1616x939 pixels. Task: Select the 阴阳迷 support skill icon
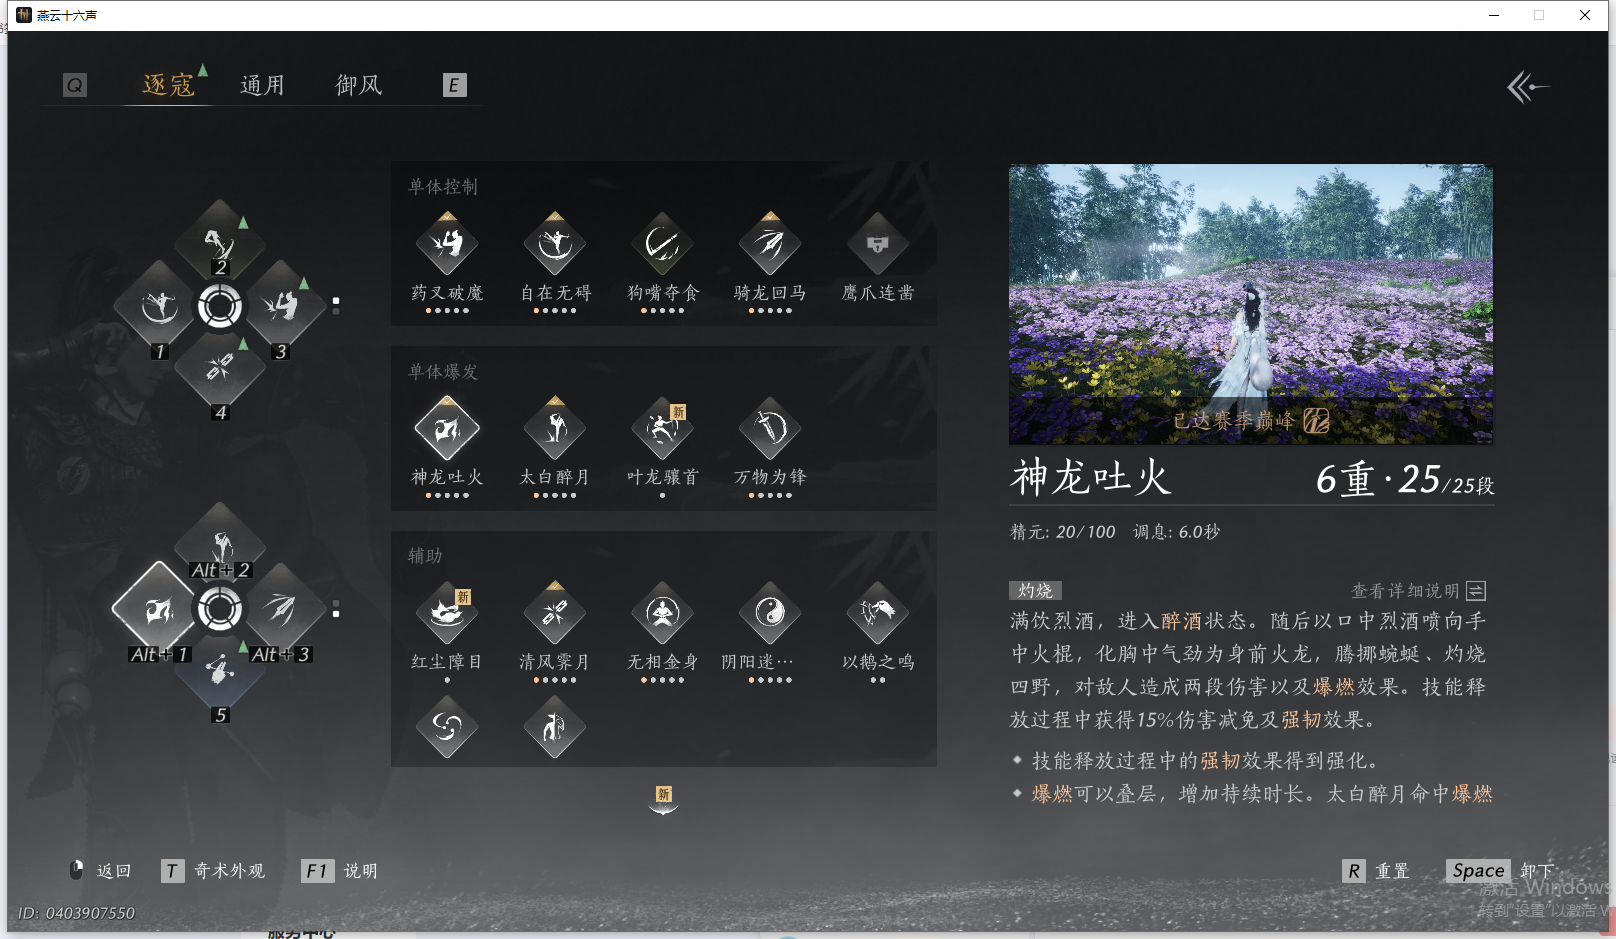pos(770,612)
